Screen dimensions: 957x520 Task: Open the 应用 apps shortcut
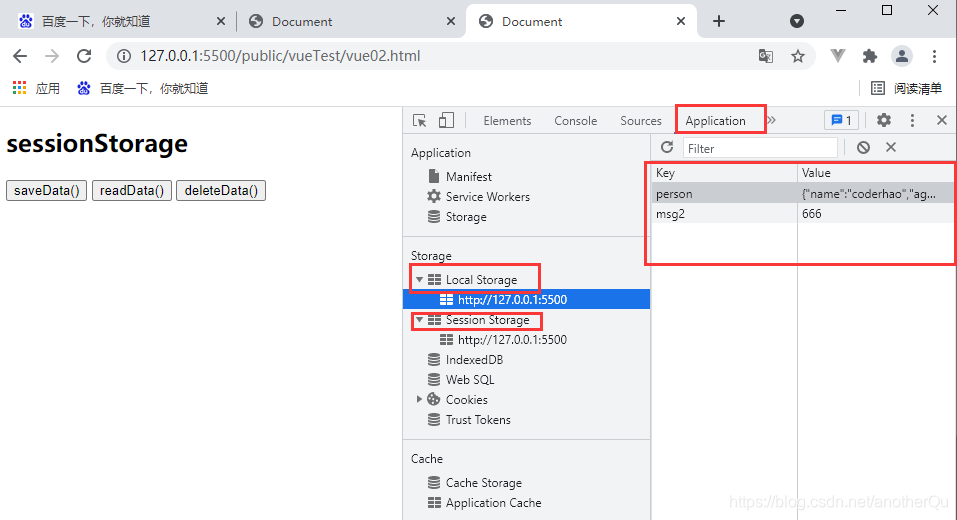click(x=36, y=88)
